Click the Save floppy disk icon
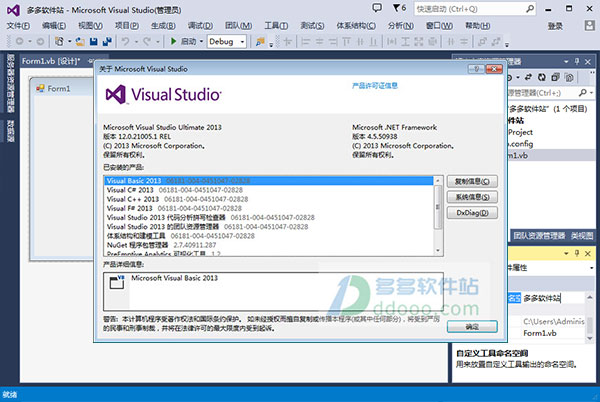The height and width of the screenshot is (402, 600). click(x=93, y=41)
